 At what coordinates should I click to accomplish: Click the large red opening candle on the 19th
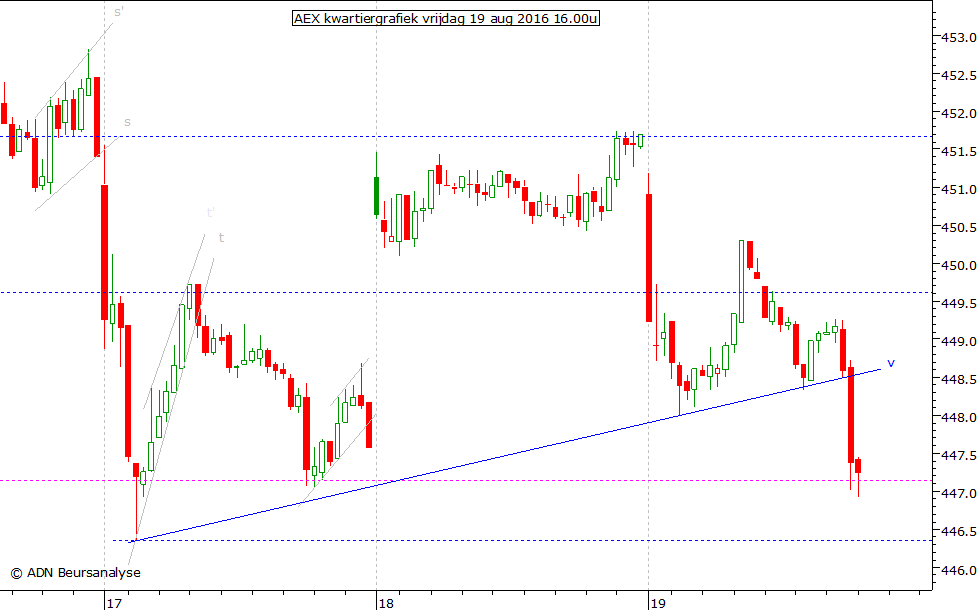point(649,258)
